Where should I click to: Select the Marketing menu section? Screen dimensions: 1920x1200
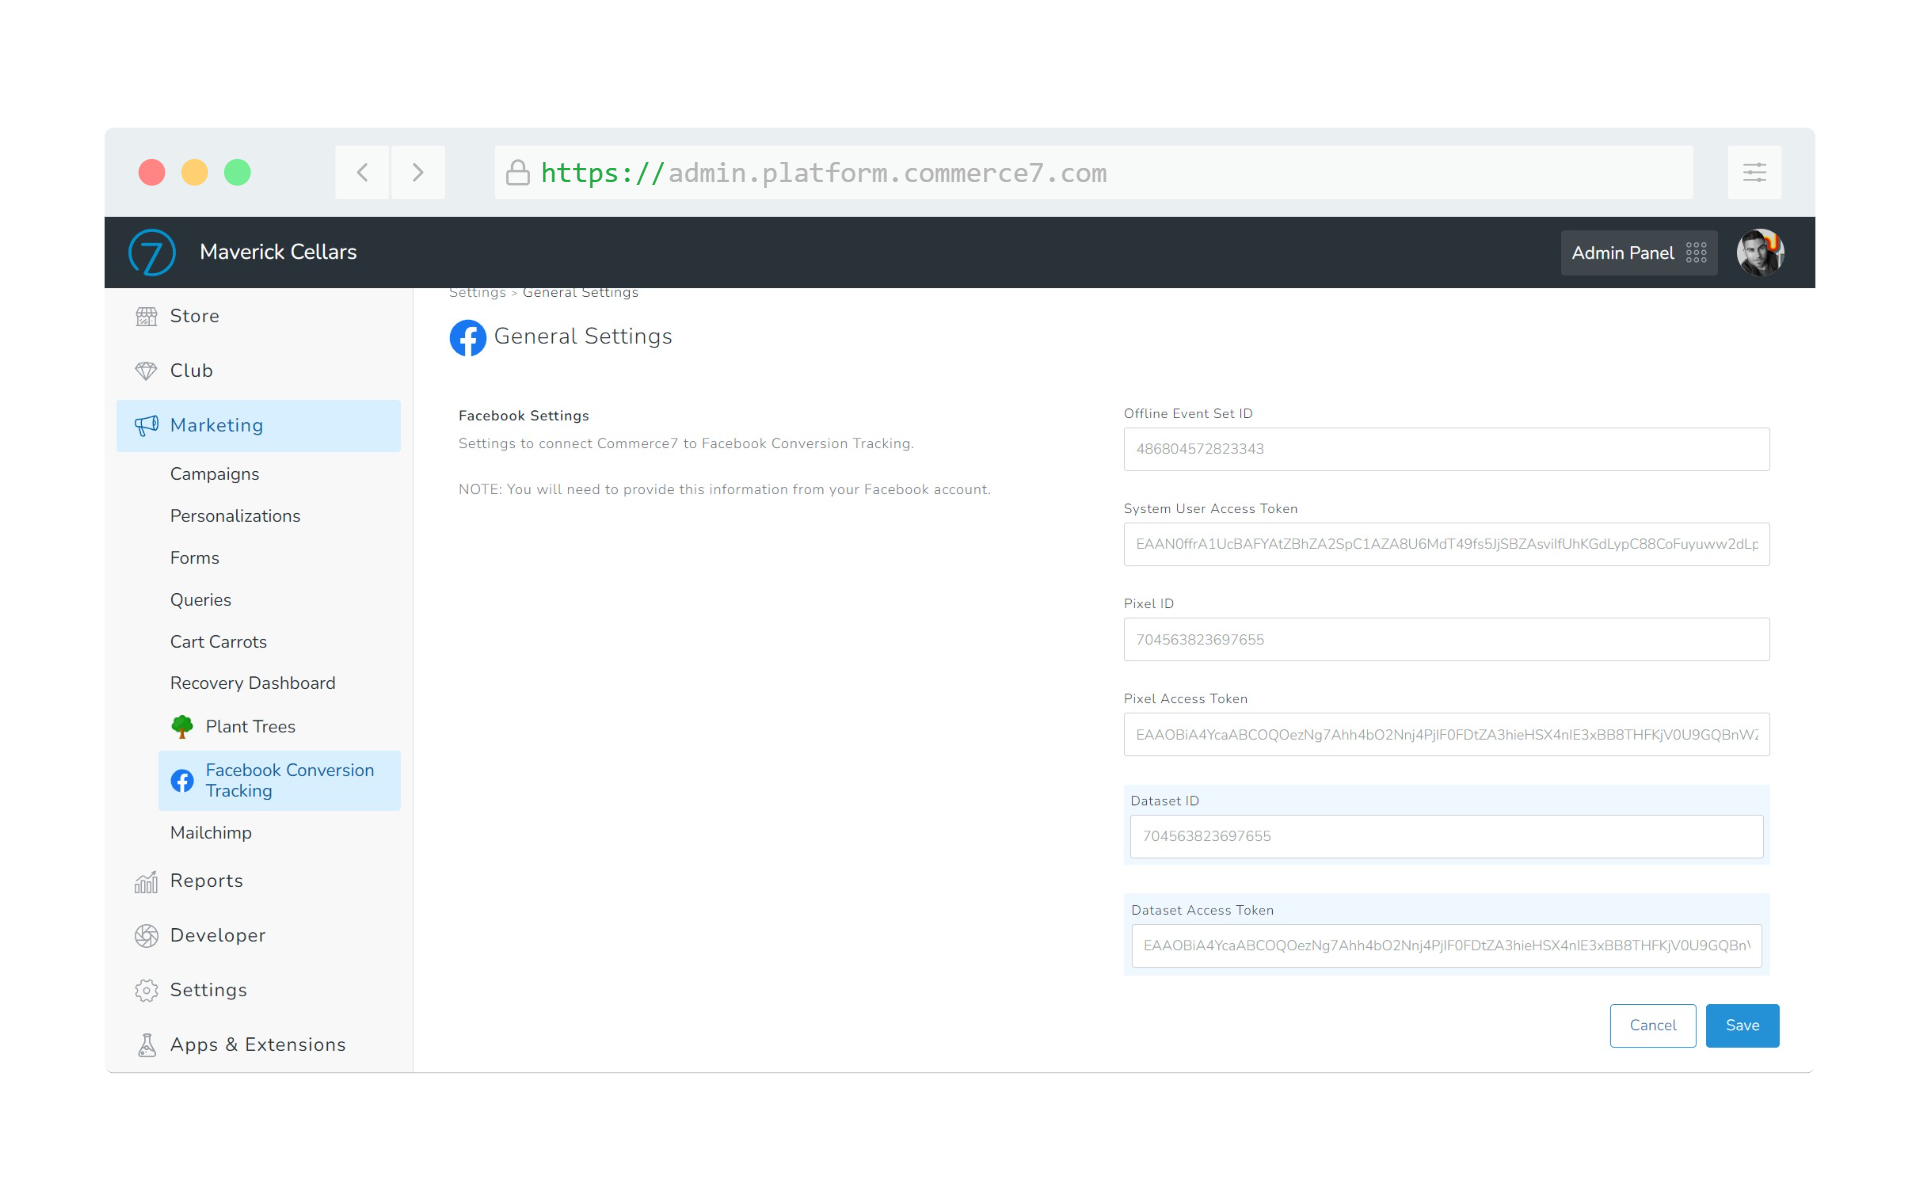click(259, 426)
